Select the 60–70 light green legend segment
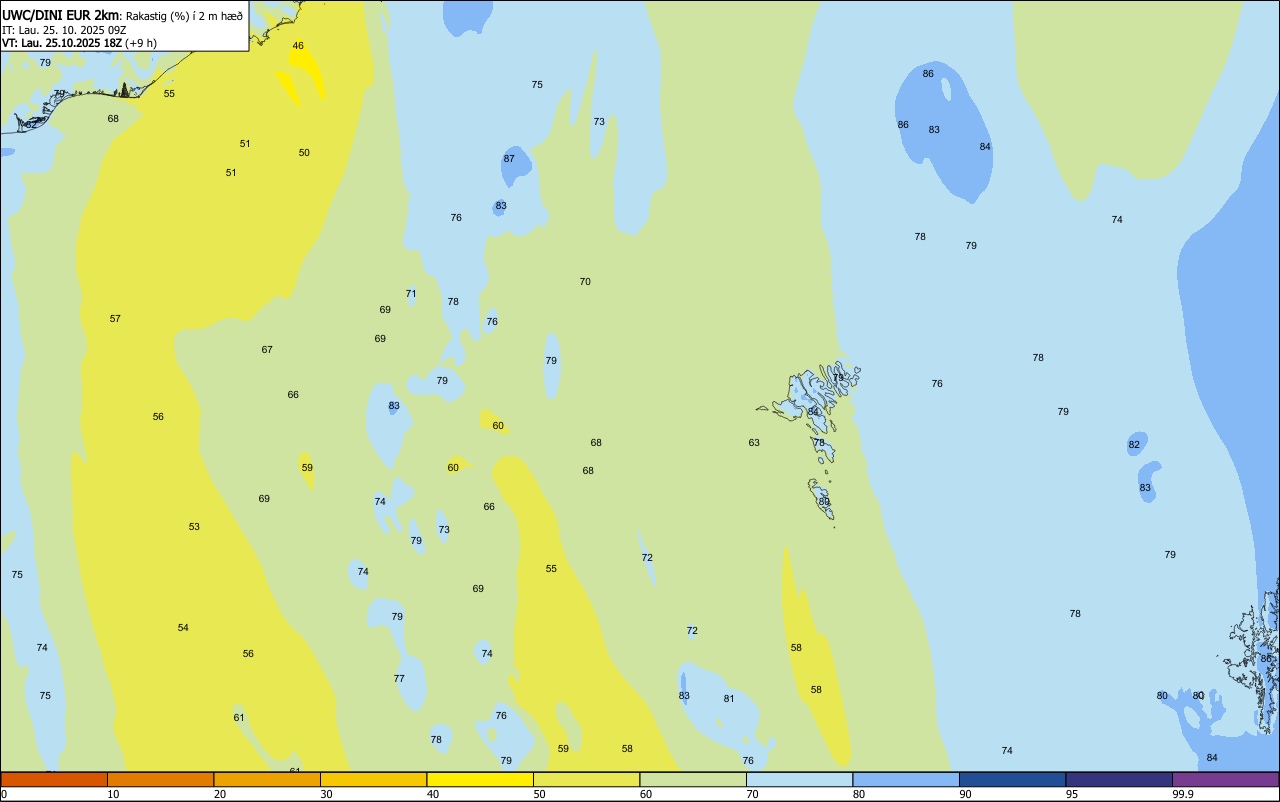1280x802 pixels. pyautogui.click(x=693, y=779)
